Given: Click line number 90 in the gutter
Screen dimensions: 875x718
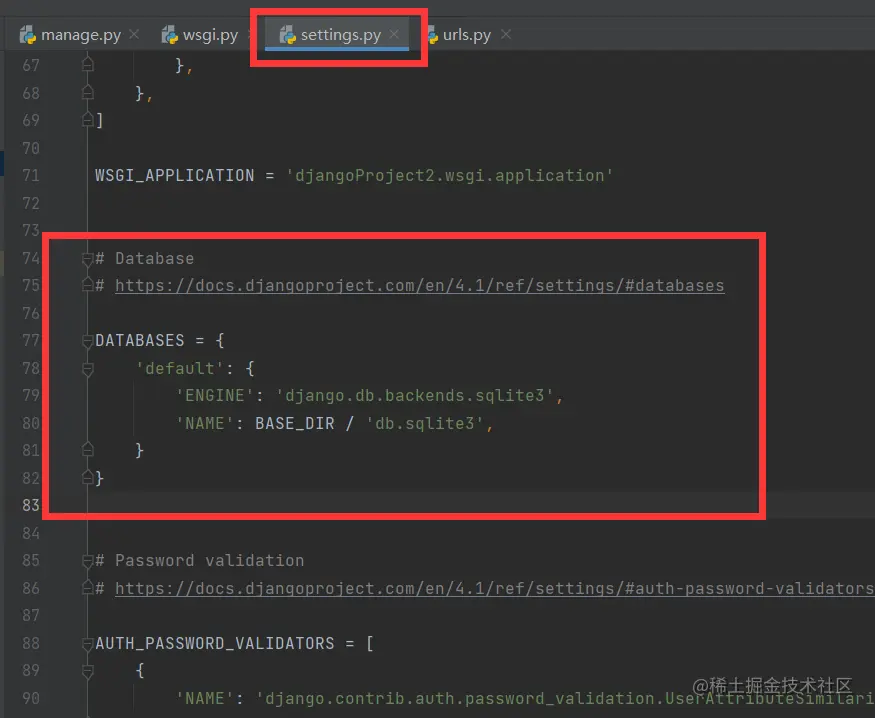Looking at the screenshot, I should tap(31, 698).
